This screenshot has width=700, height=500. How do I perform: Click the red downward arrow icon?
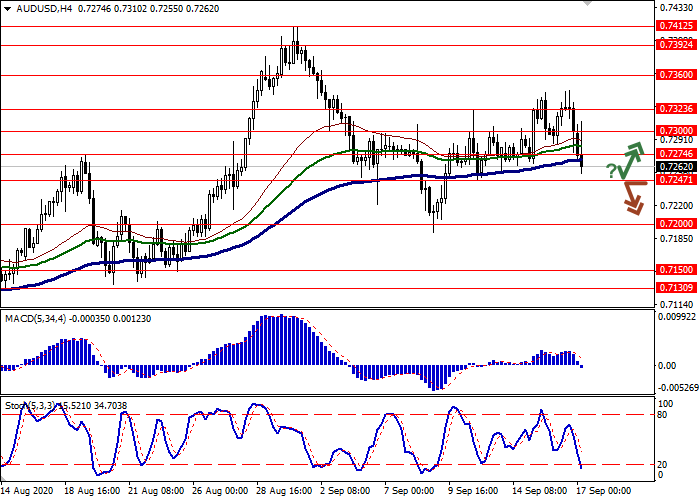coord(632,197)
